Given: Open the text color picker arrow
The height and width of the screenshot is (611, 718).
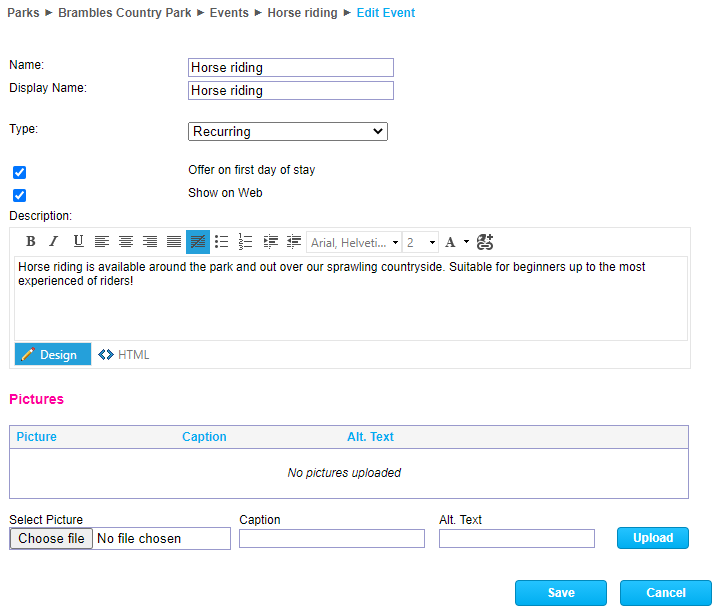Looking at the screenshot, I should point(467,242).
